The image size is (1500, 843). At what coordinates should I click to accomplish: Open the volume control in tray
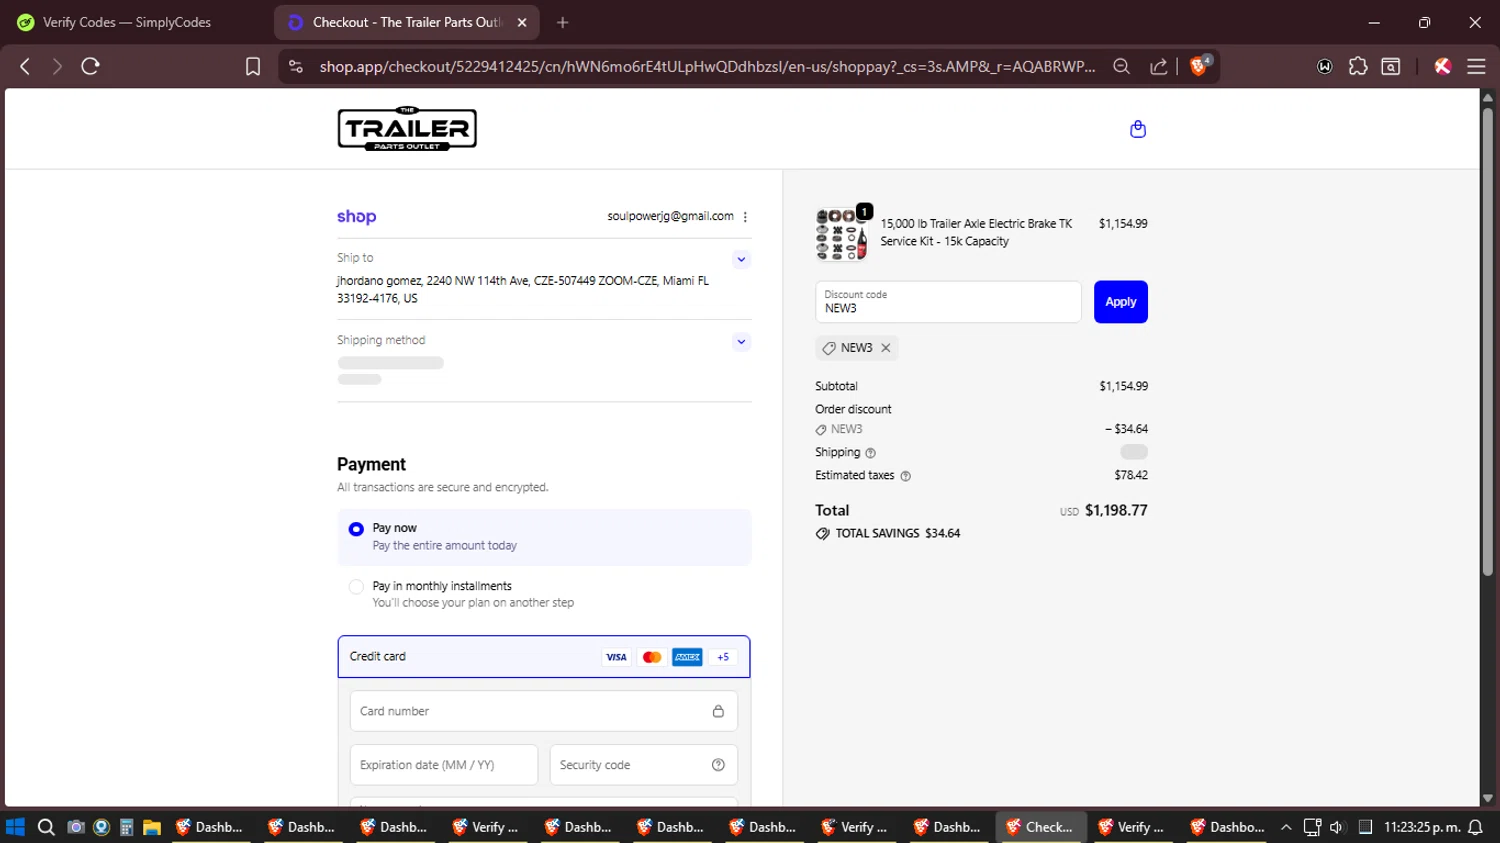pos(1337,827)
